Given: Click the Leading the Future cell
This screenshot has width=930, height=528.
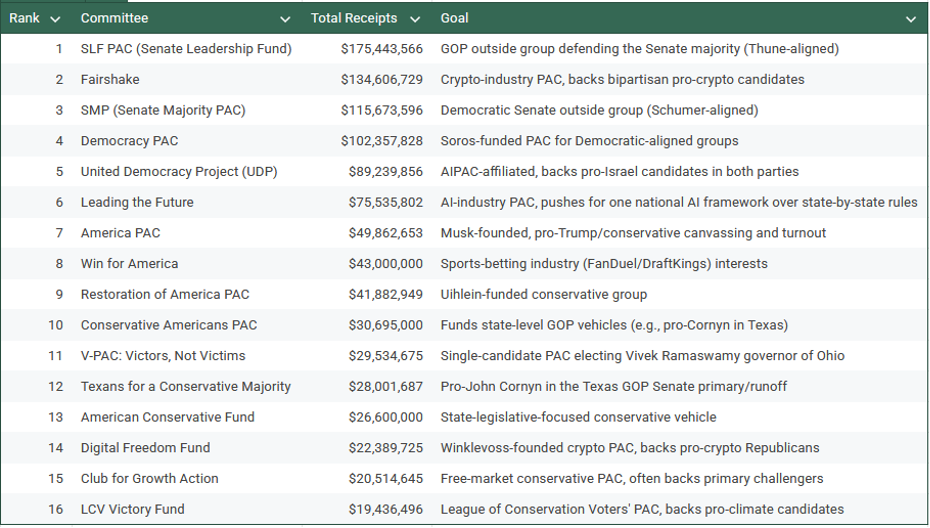Looking at the screenshot, I should tap(187, 202).
